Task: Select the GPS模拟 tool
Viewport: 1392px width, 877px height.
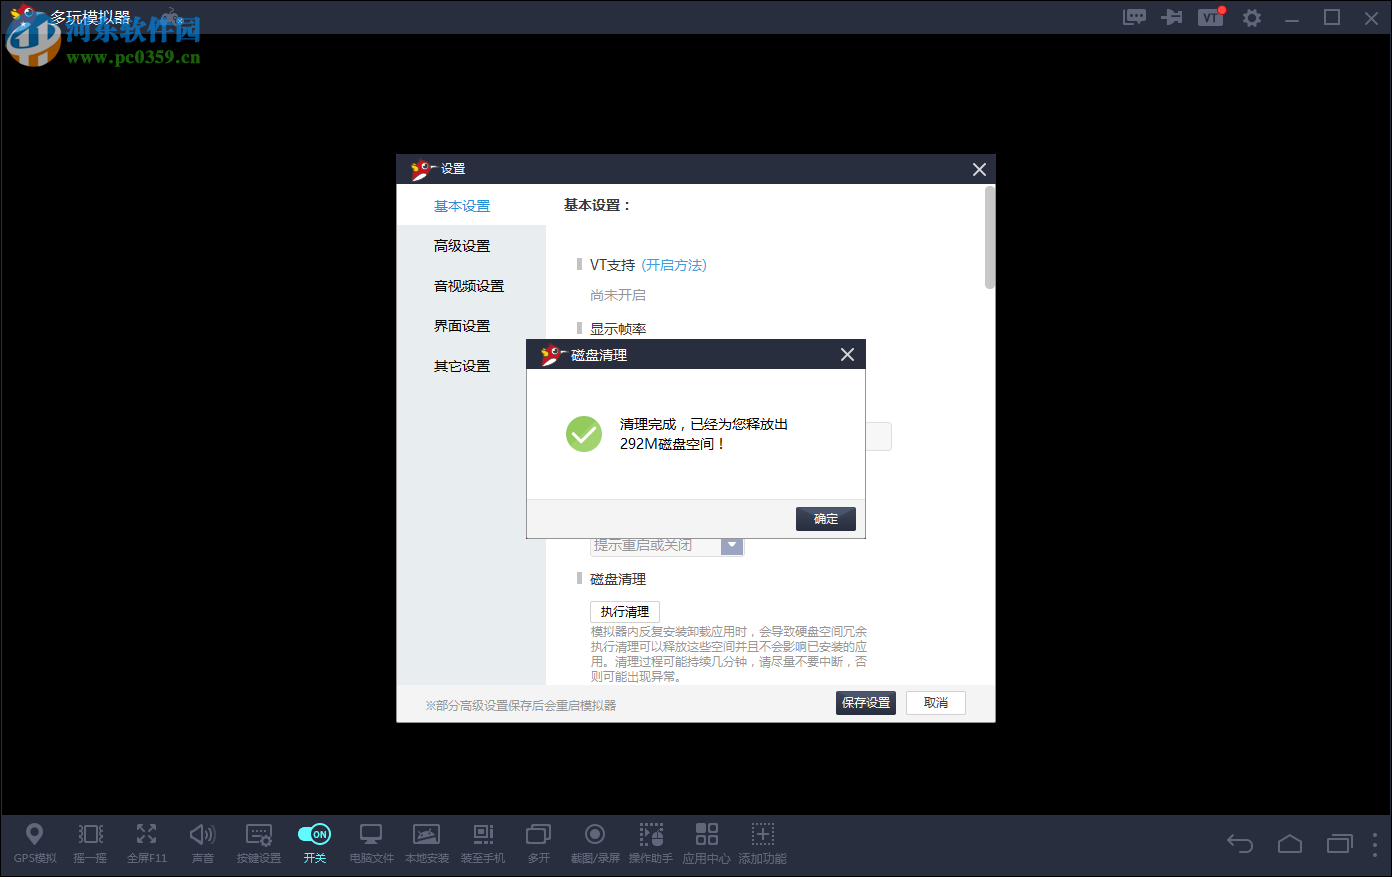Action: pyautogui.click(x=34, y=843)
